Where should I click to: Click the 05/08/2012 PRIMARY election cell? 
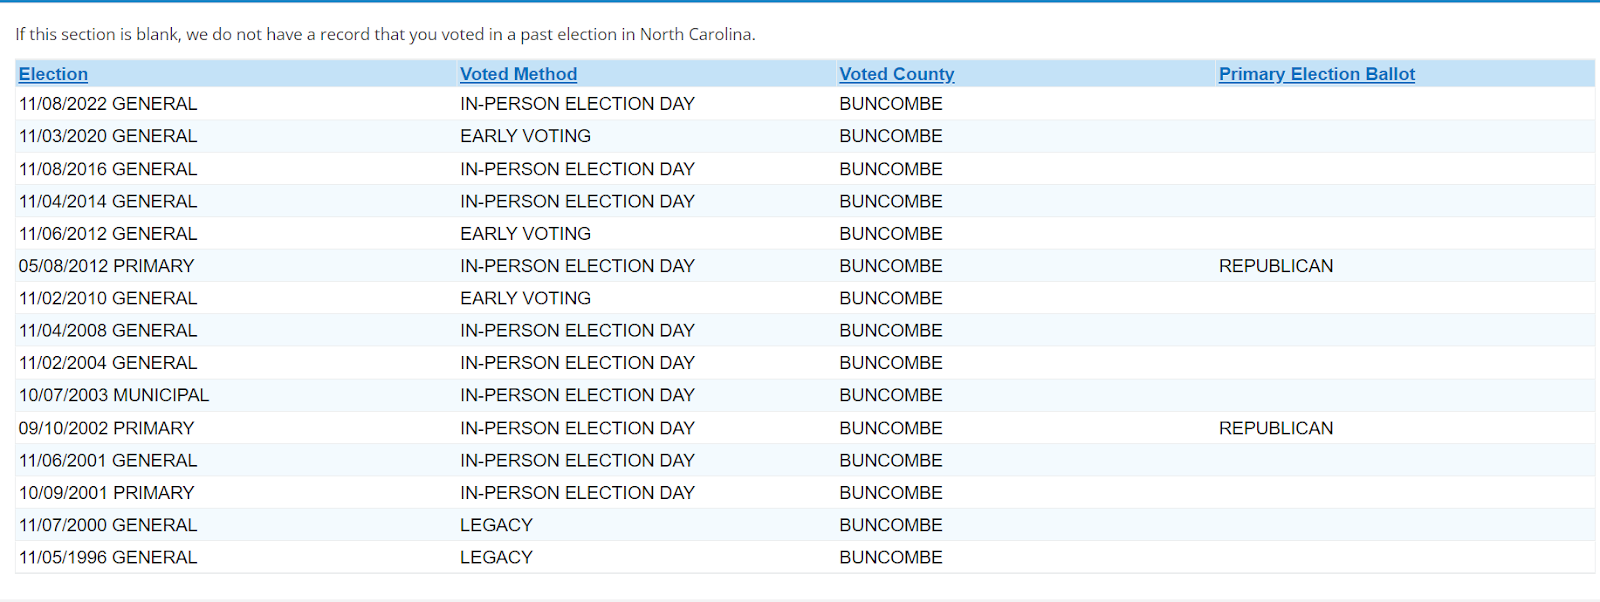coord(106,266)
